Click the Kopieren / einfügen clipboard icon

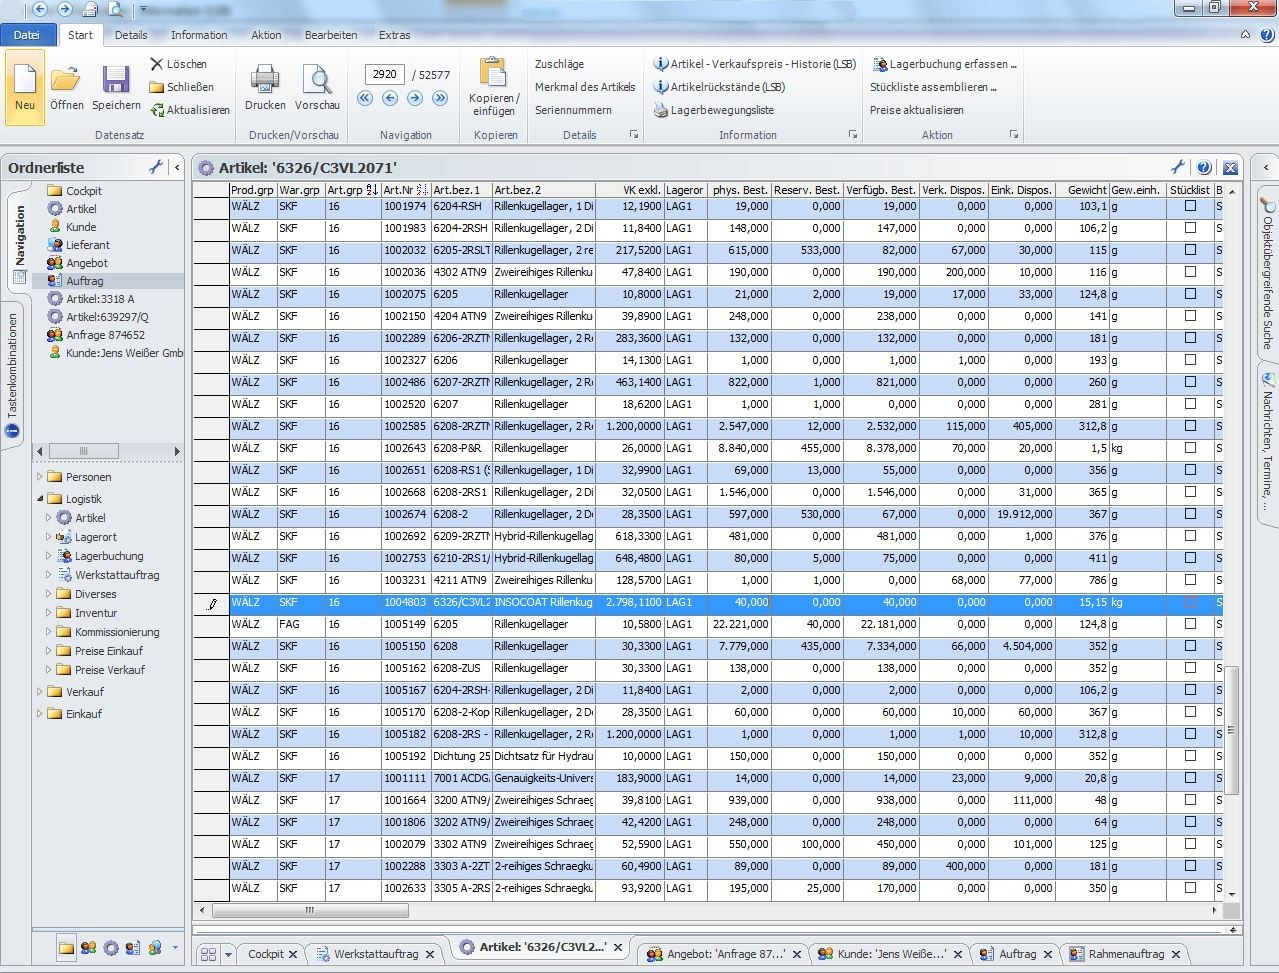click(x=494, y=73)
